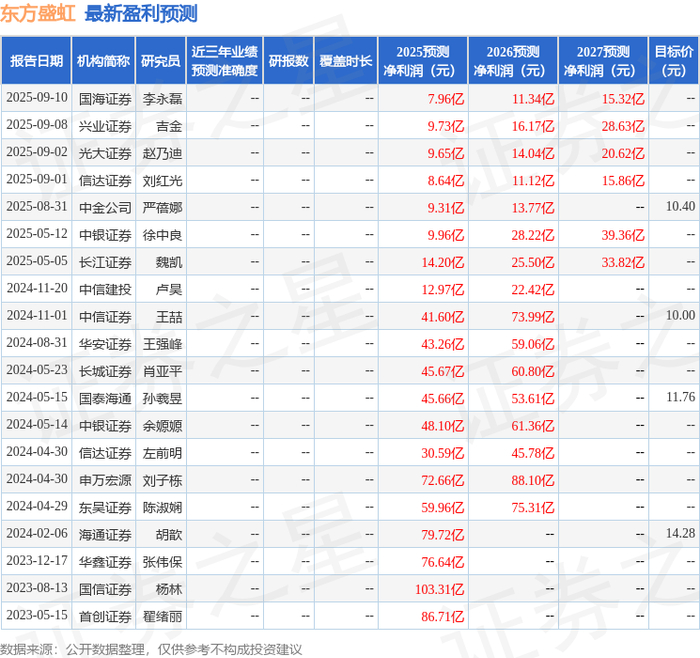The height and width of the screenshot is (658, 700).
Task: Click the target price 14.28
Action: [x=680, y=533]
